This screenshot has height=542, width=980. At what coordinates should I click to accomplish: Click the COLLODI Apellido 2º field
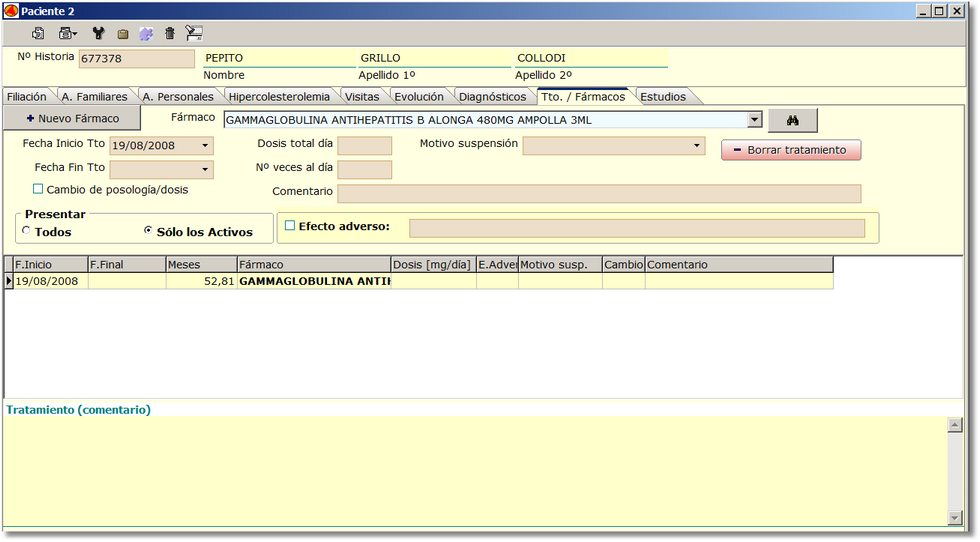click(591, 58)
